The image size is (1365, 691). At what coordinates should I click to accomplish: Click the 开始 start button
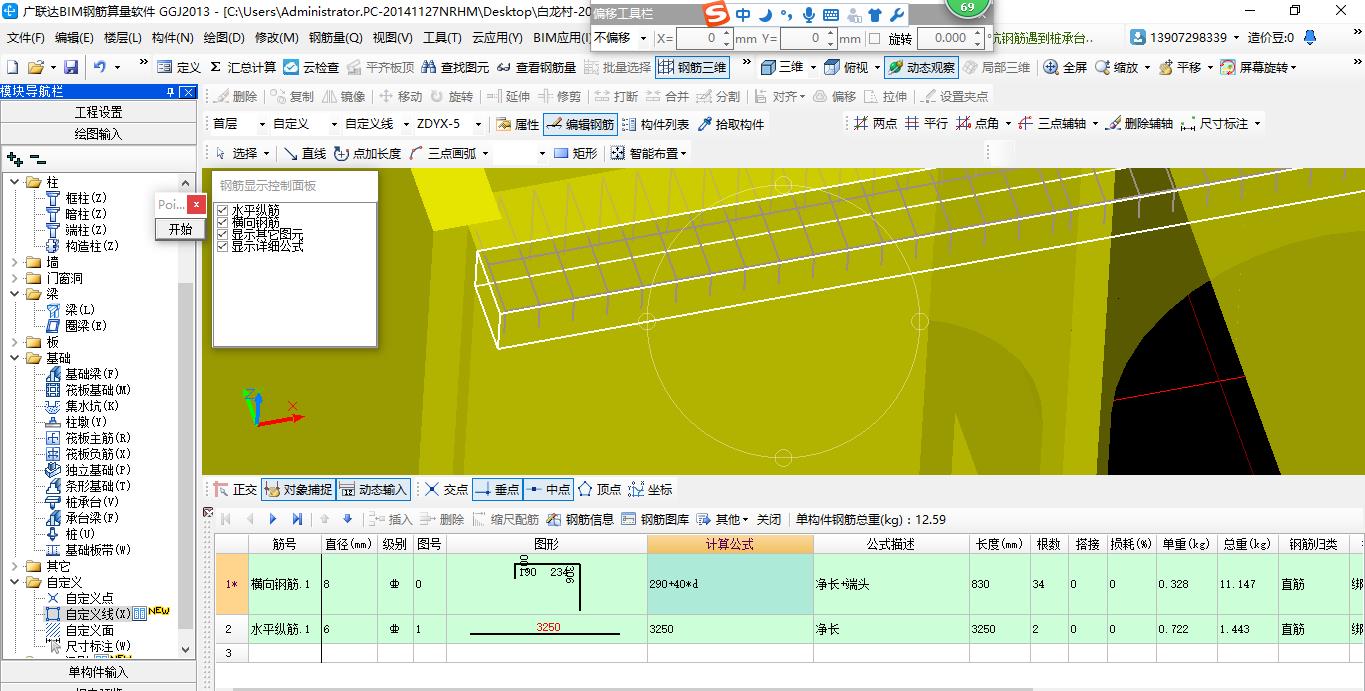(x=181, y=229)
